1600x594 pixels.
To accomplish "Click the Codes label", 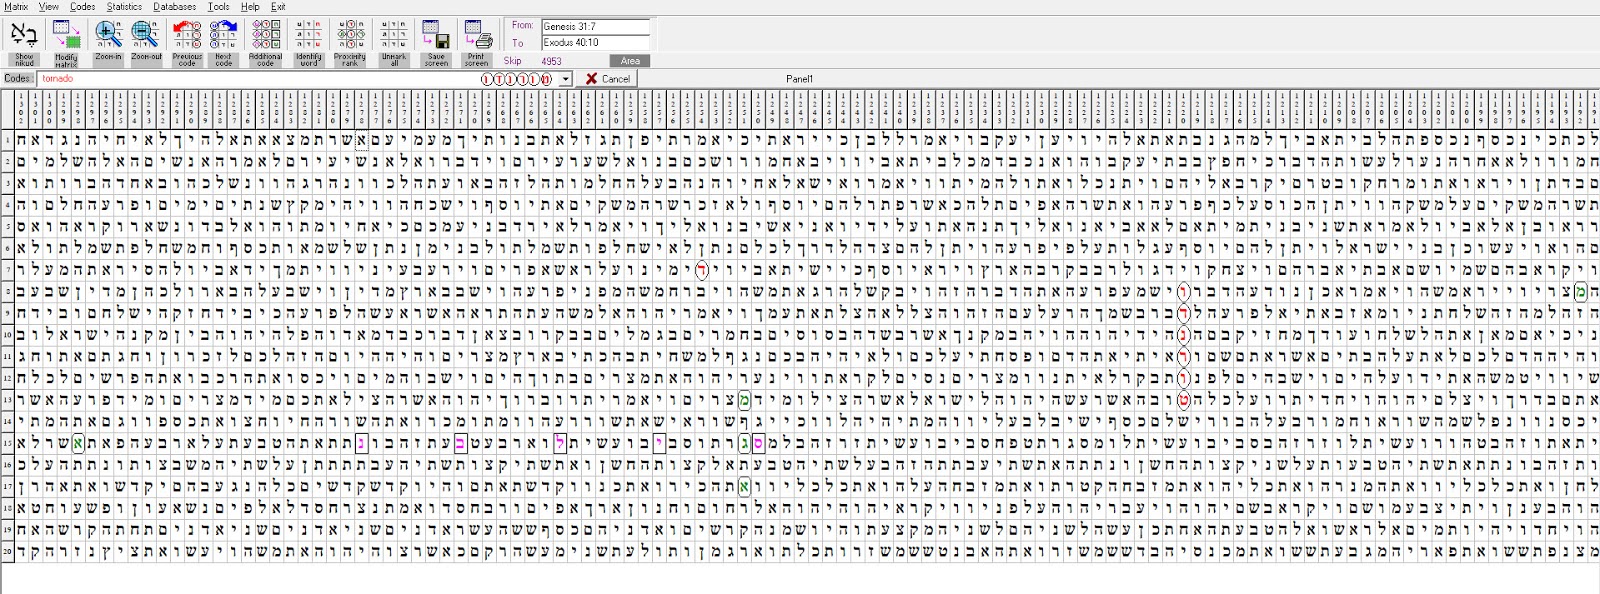I will [17, 78].
